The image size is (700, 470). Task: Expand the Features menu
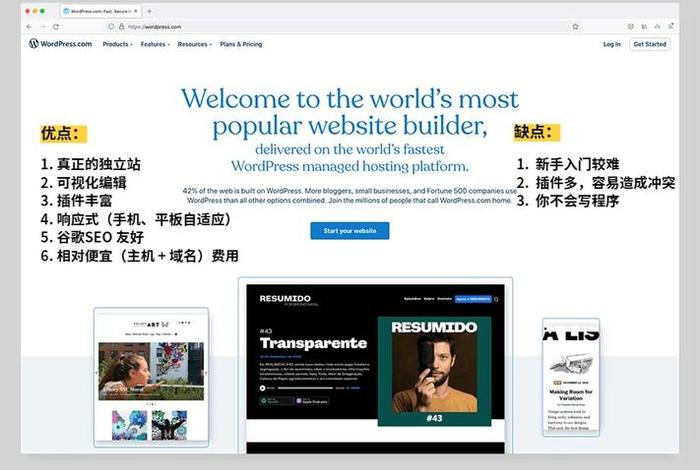pos(155,44)
